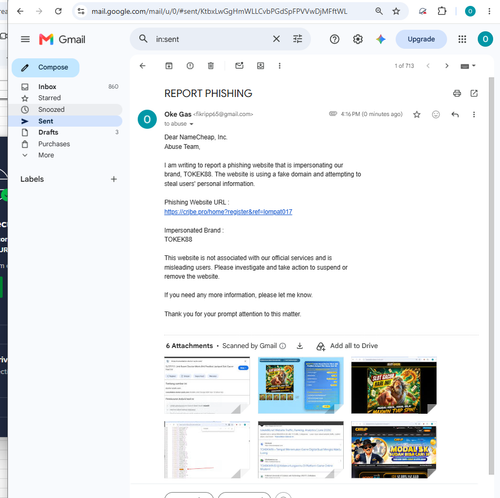Open black Slot Gacor attachment thumbnail
Image resolution: width=500 pixels, height=498 pixels.
click(x=394, y=385)
